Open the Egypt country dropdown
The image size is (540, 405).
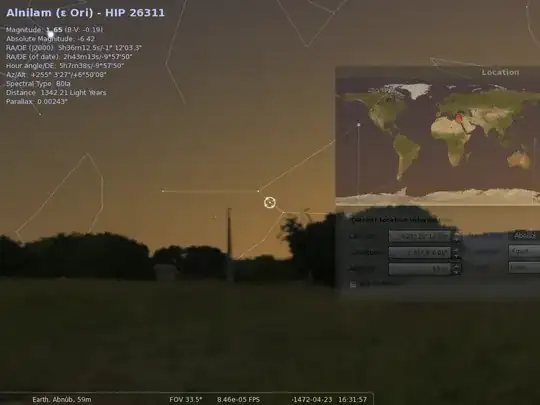tap(524, 251)
